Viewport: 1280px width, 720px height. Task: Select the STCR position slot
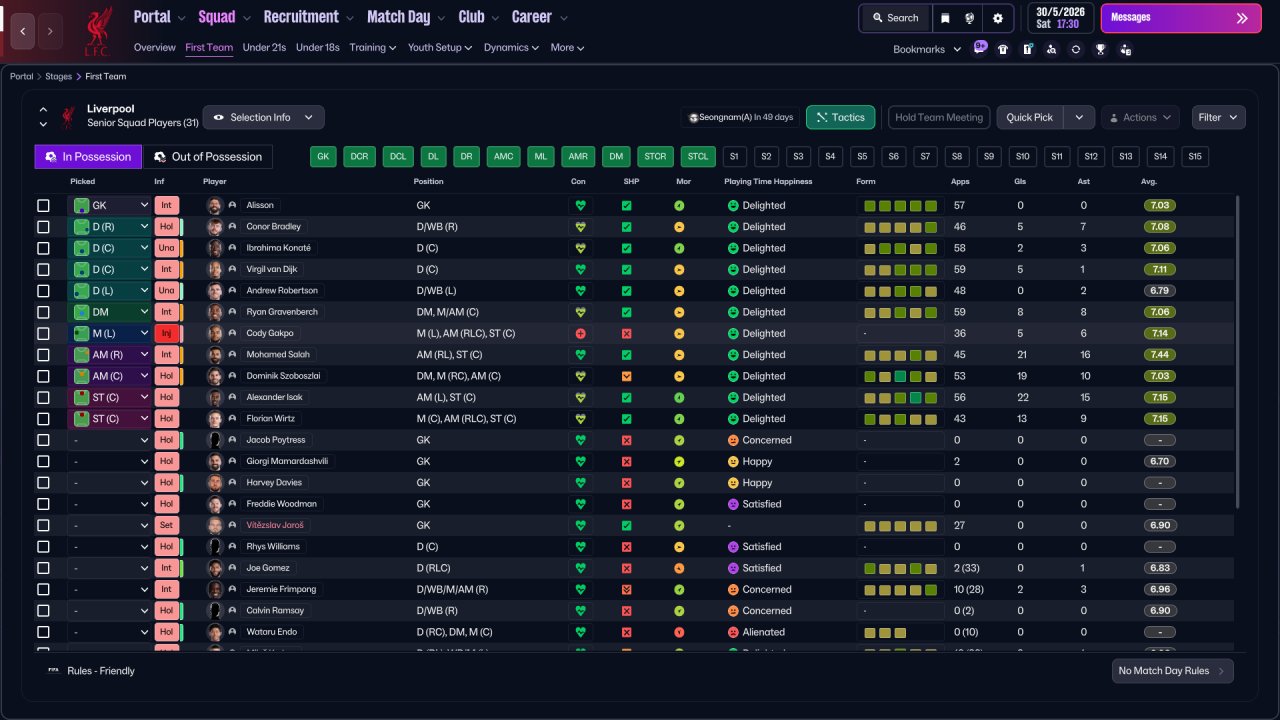point(655,157)
